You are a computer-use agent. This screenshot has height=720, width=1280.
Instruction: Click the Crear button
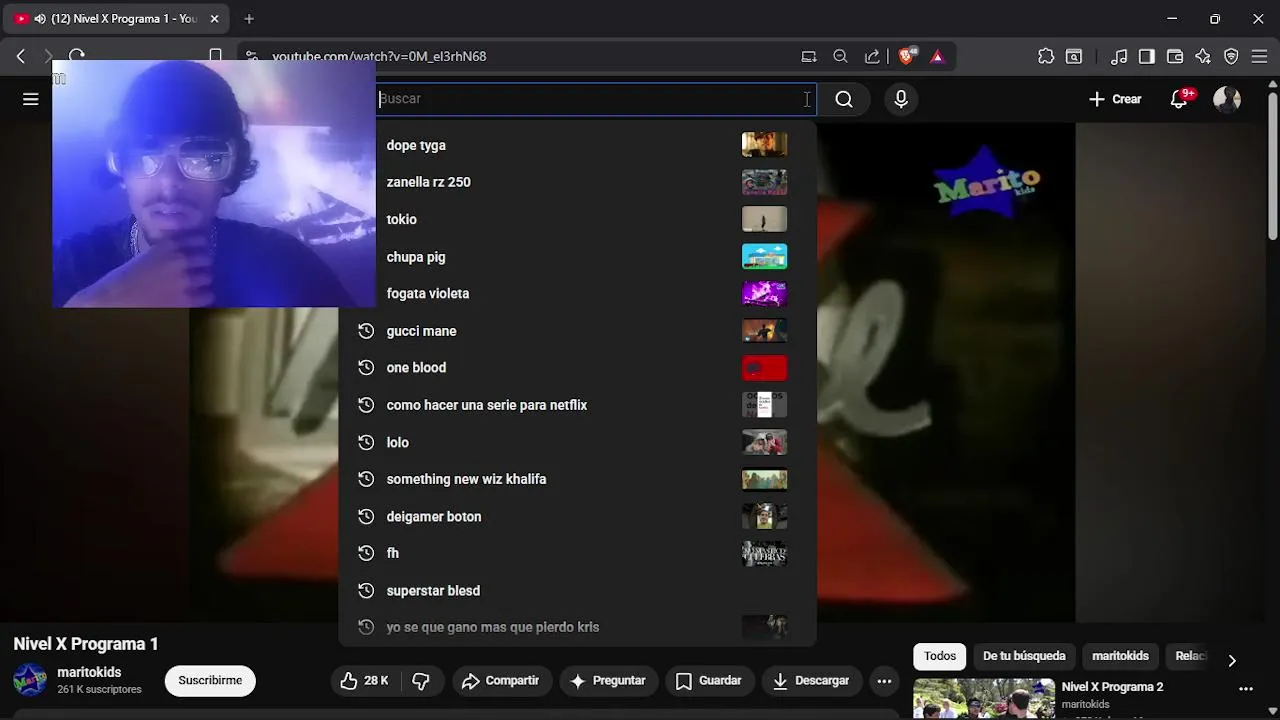[x=1115, y=99]
